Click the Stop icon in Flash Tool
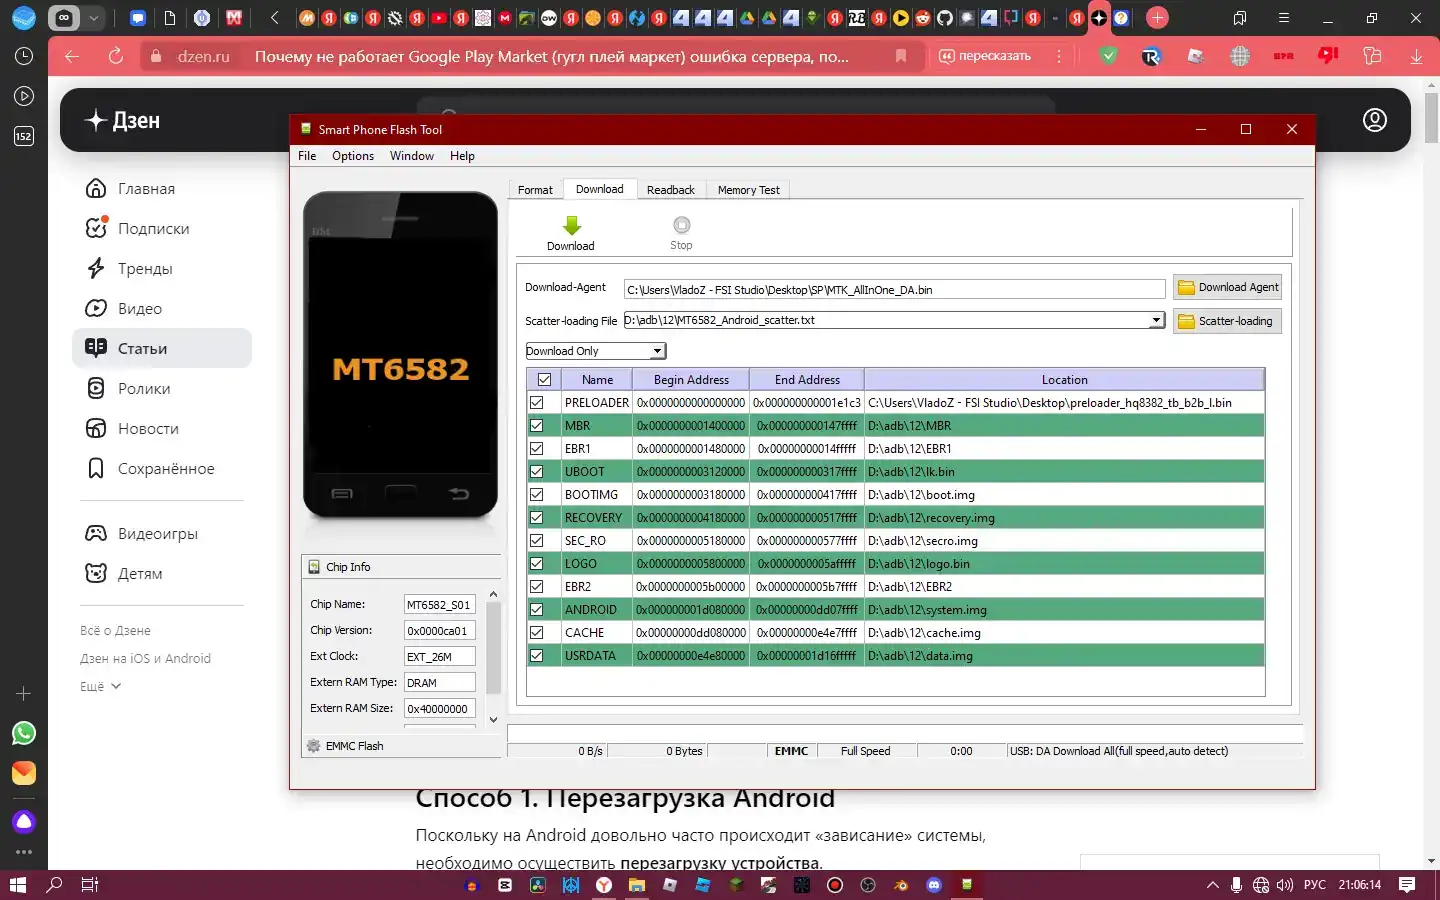1440x900 pixels. tap(681, 225)
